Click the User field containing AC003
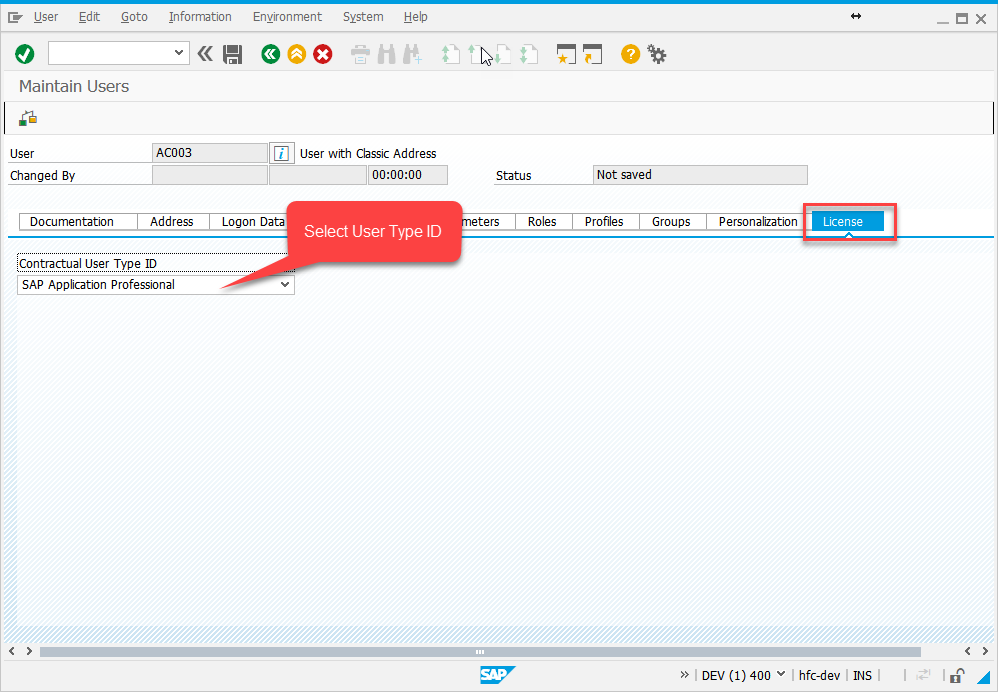998x692 pixels. 210,153
